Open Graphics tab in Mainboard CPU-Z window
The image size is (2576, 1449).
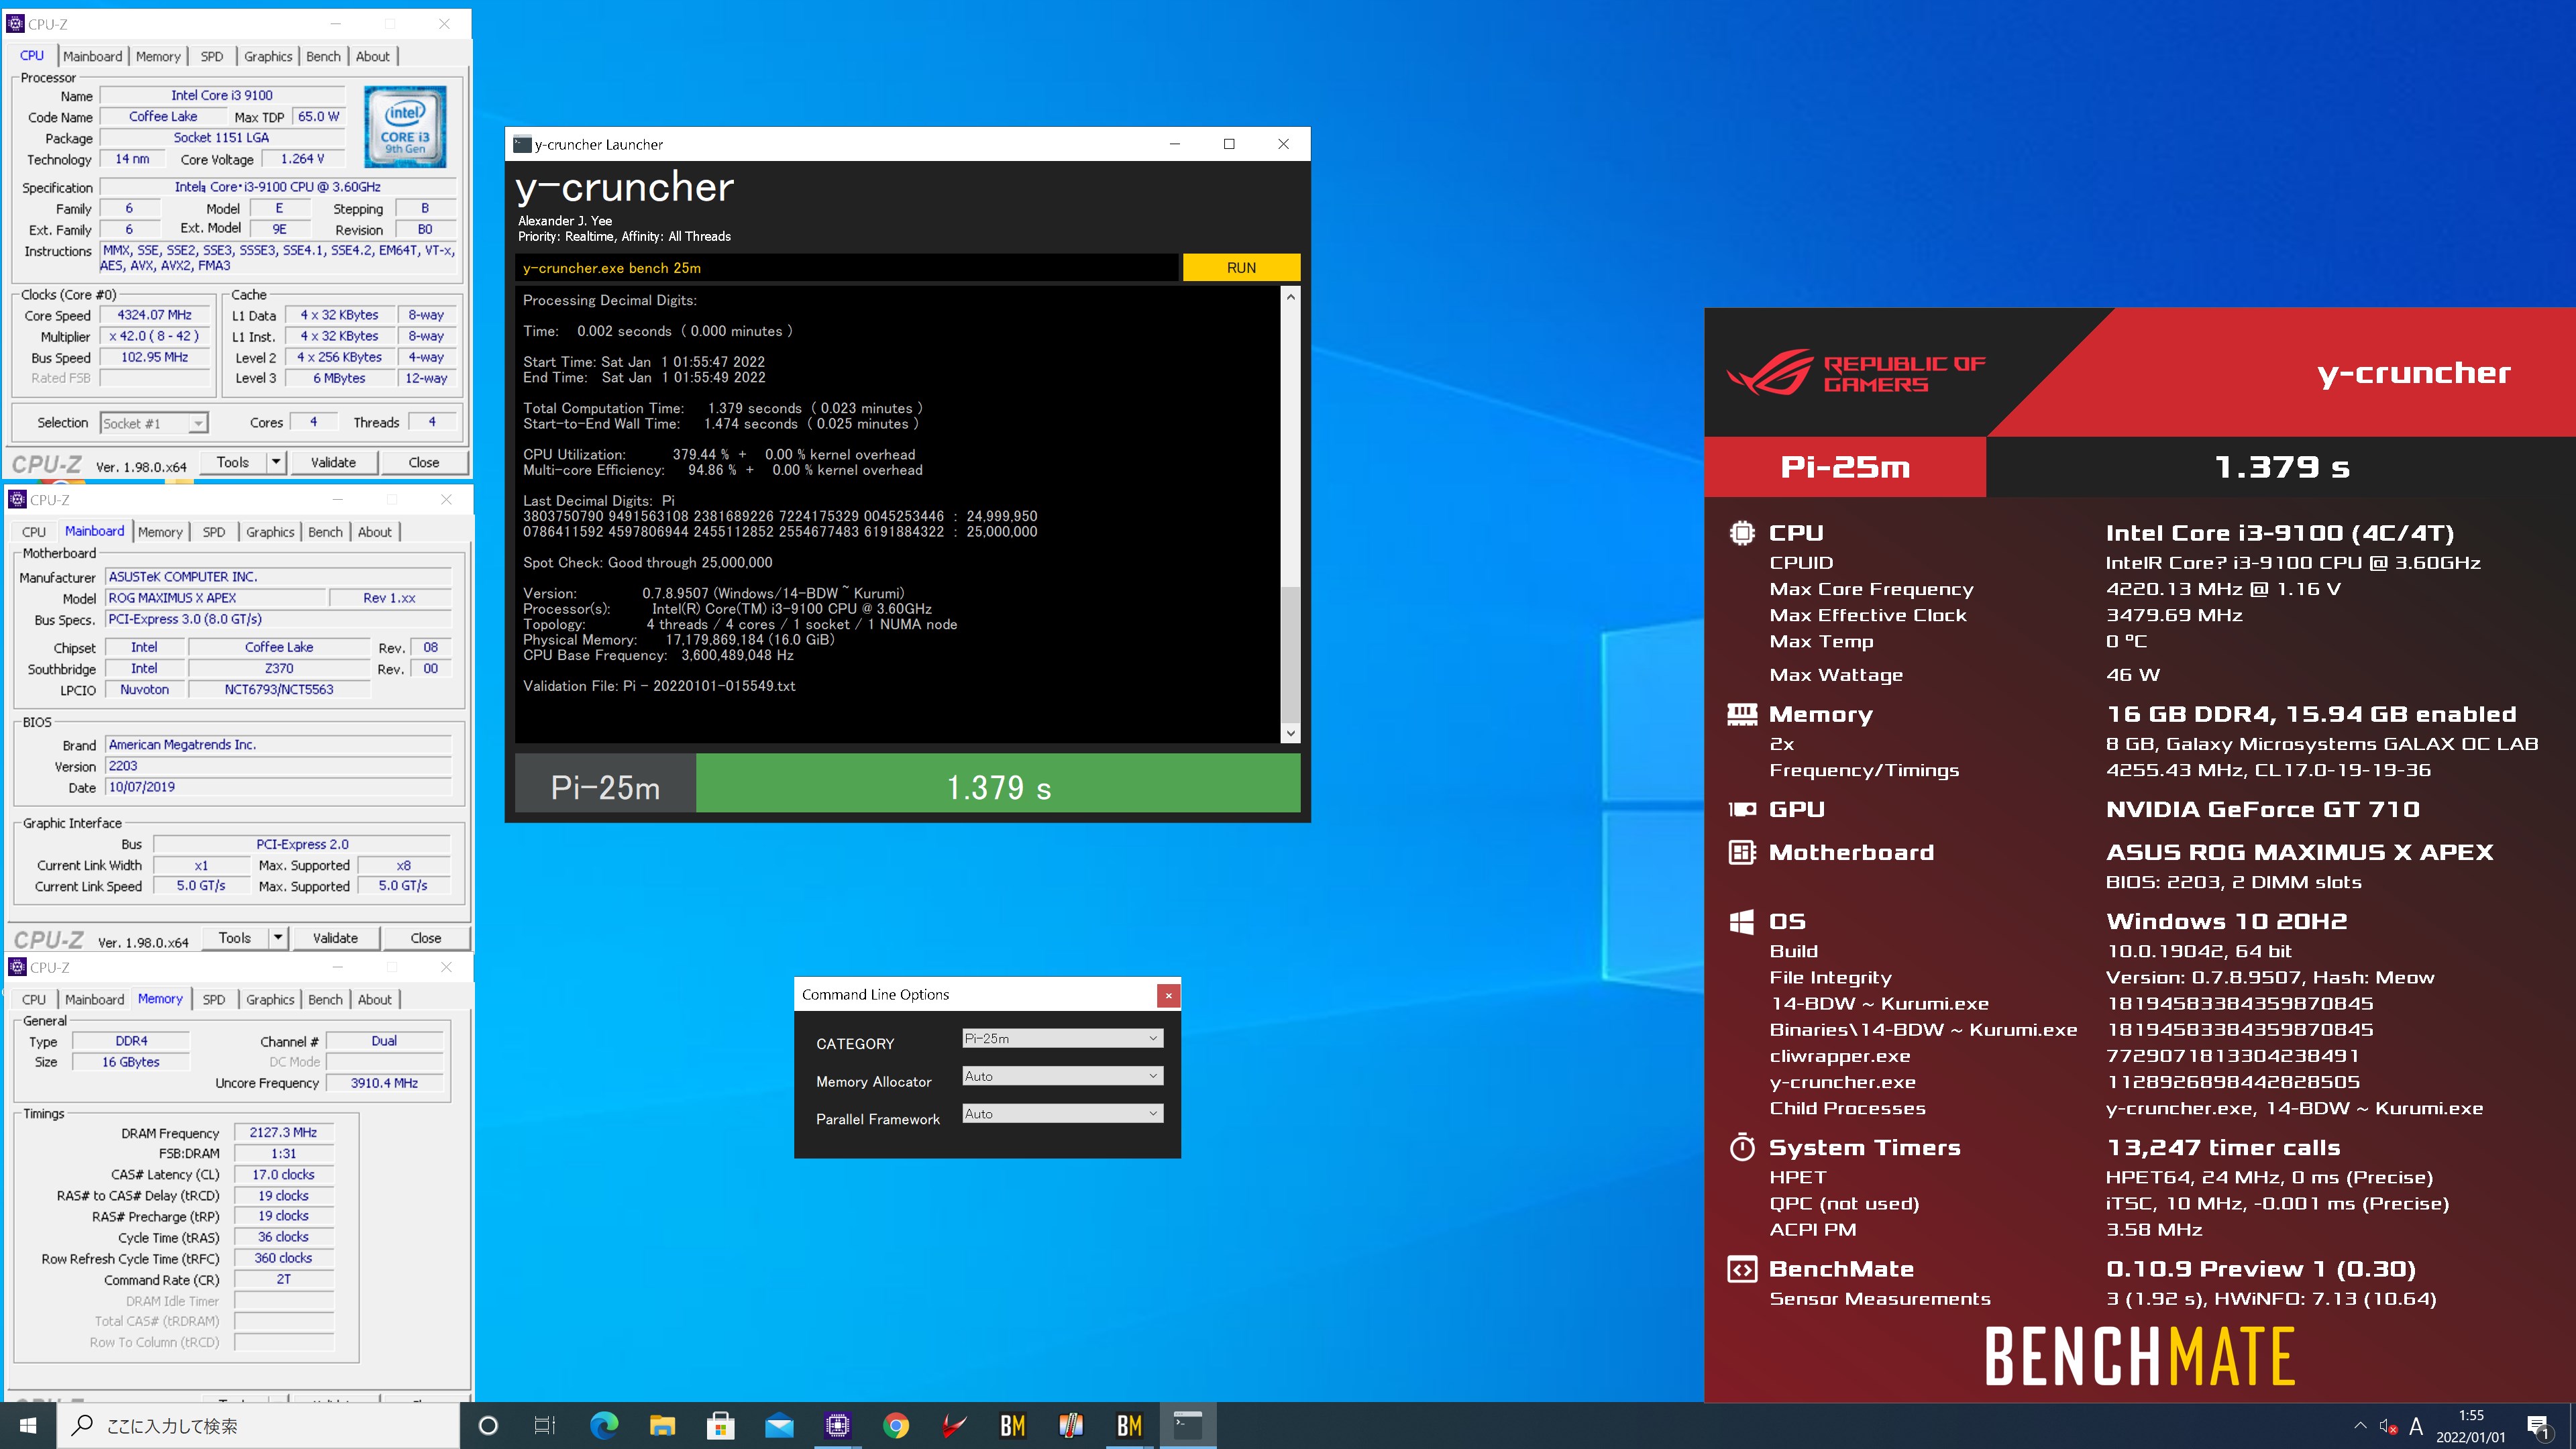[x=270, y=532]
